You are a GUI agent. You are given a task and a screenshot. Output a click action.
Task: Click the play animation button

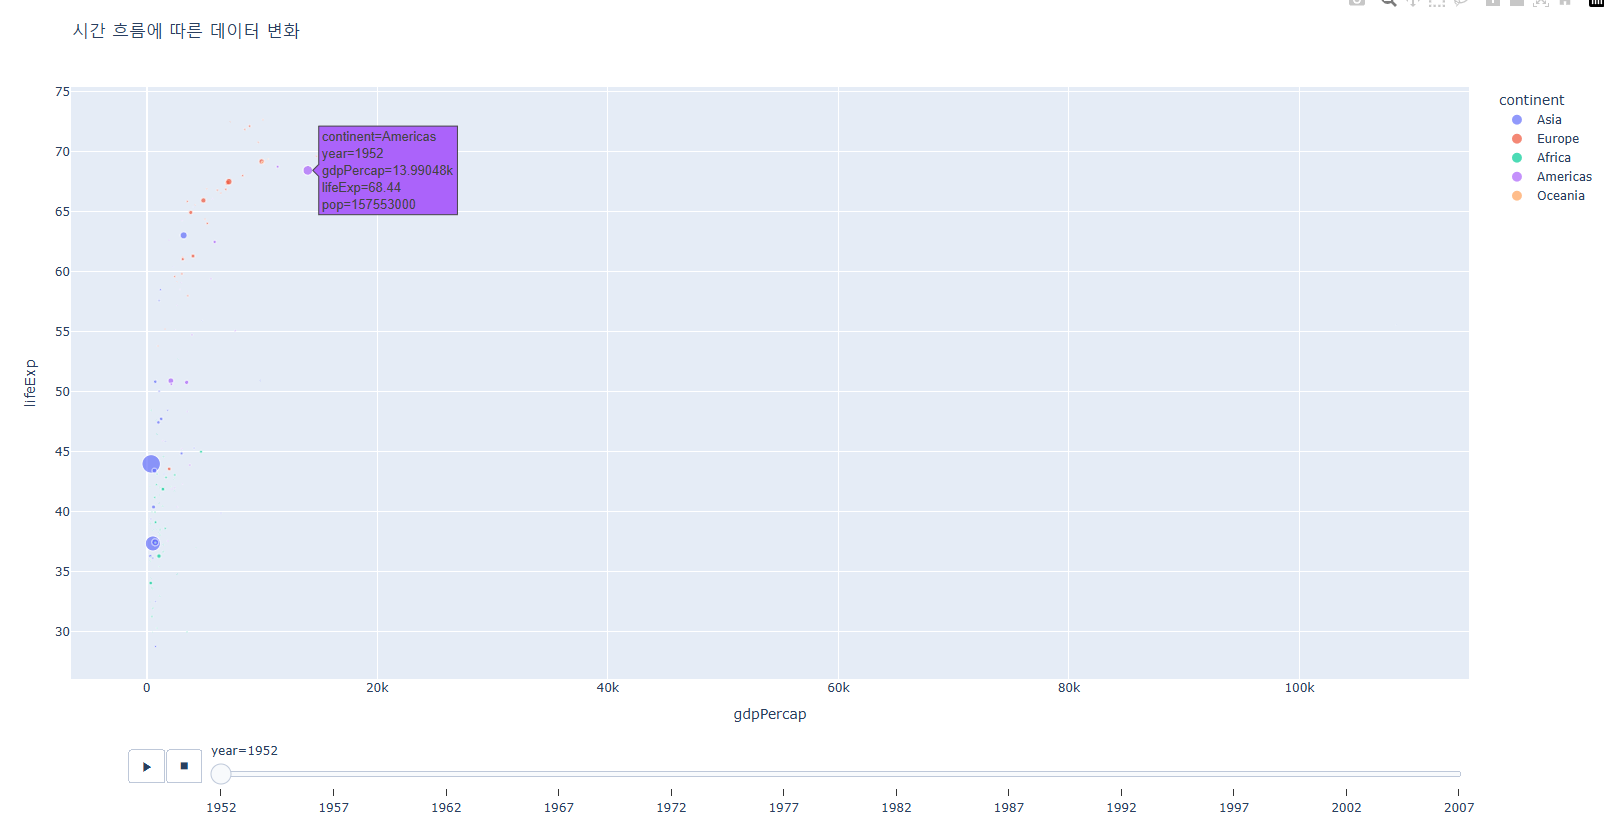(146, 766)
